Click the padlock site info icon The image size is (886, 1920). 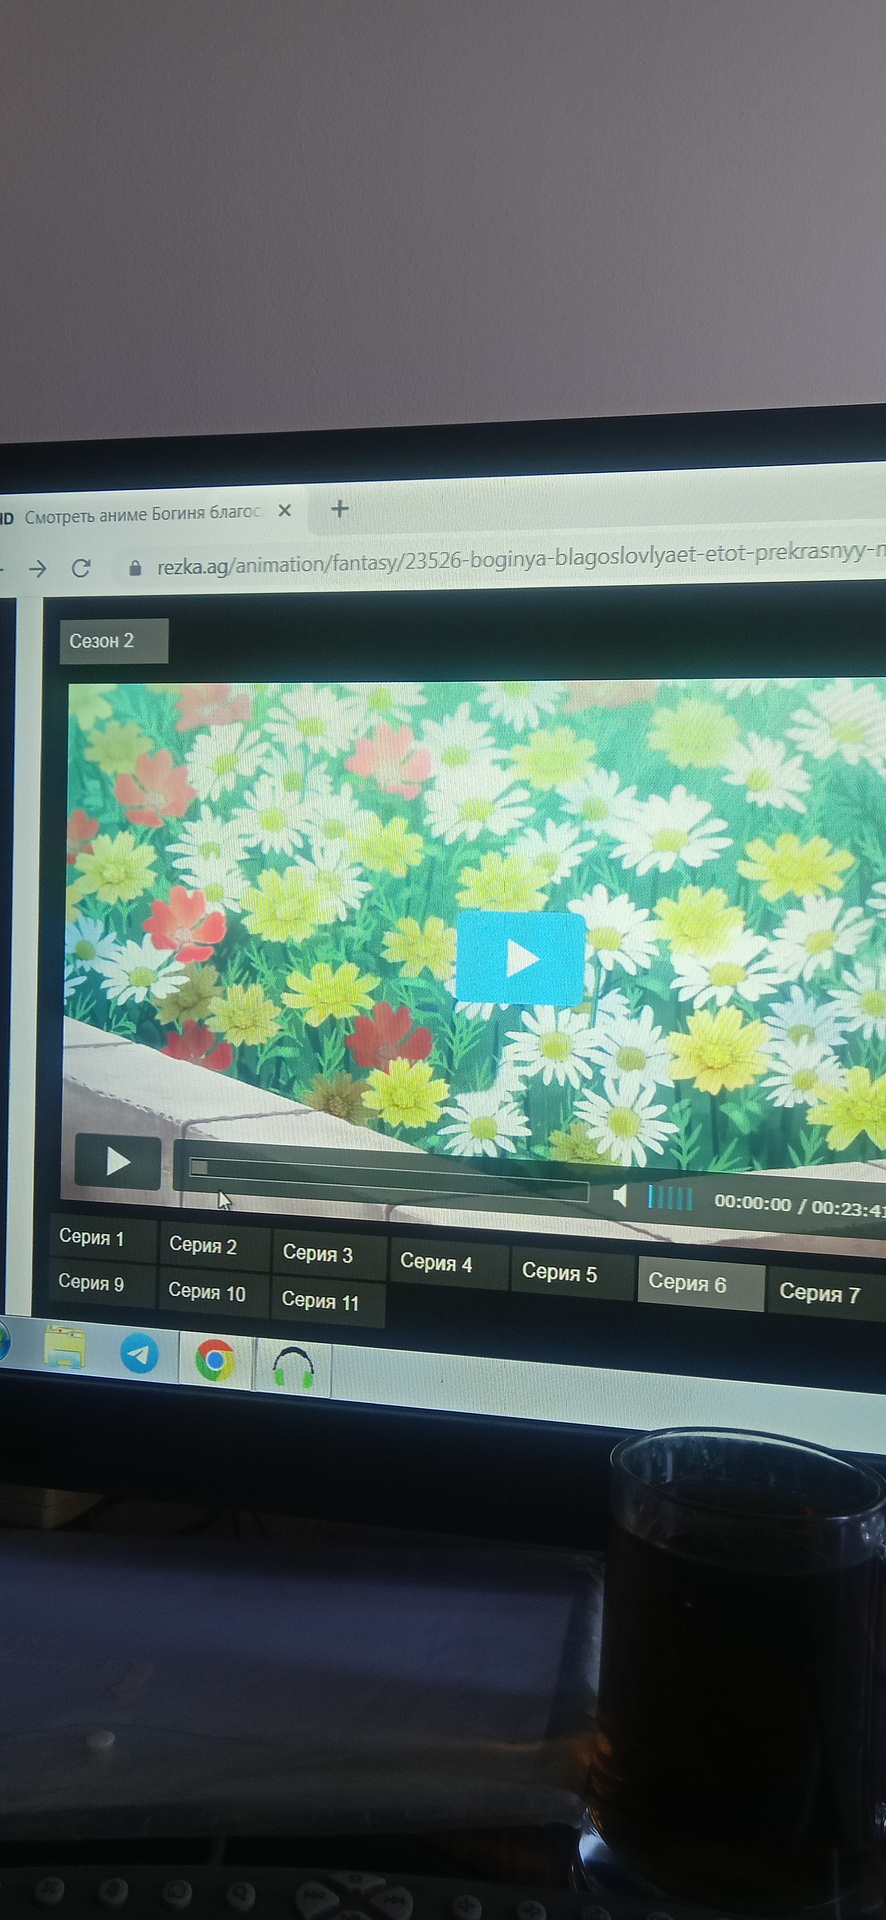point(135,568)
